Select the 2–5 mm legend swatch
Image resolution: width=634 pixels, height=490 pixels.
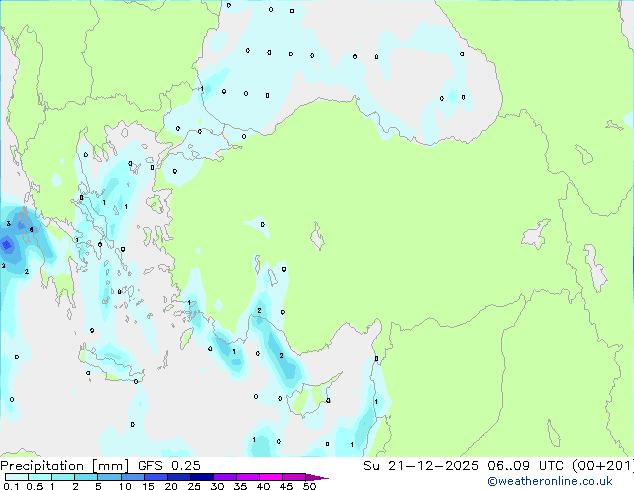[x=86, y=477]
